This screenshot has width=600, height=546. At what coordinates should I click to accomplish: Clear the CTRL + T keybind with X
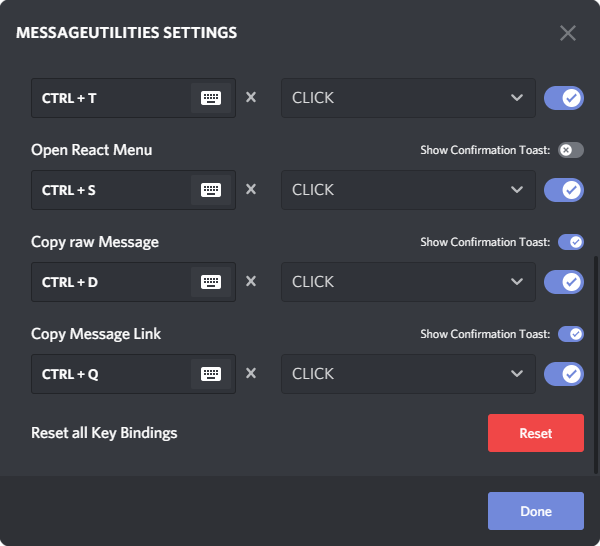point(251,97)
